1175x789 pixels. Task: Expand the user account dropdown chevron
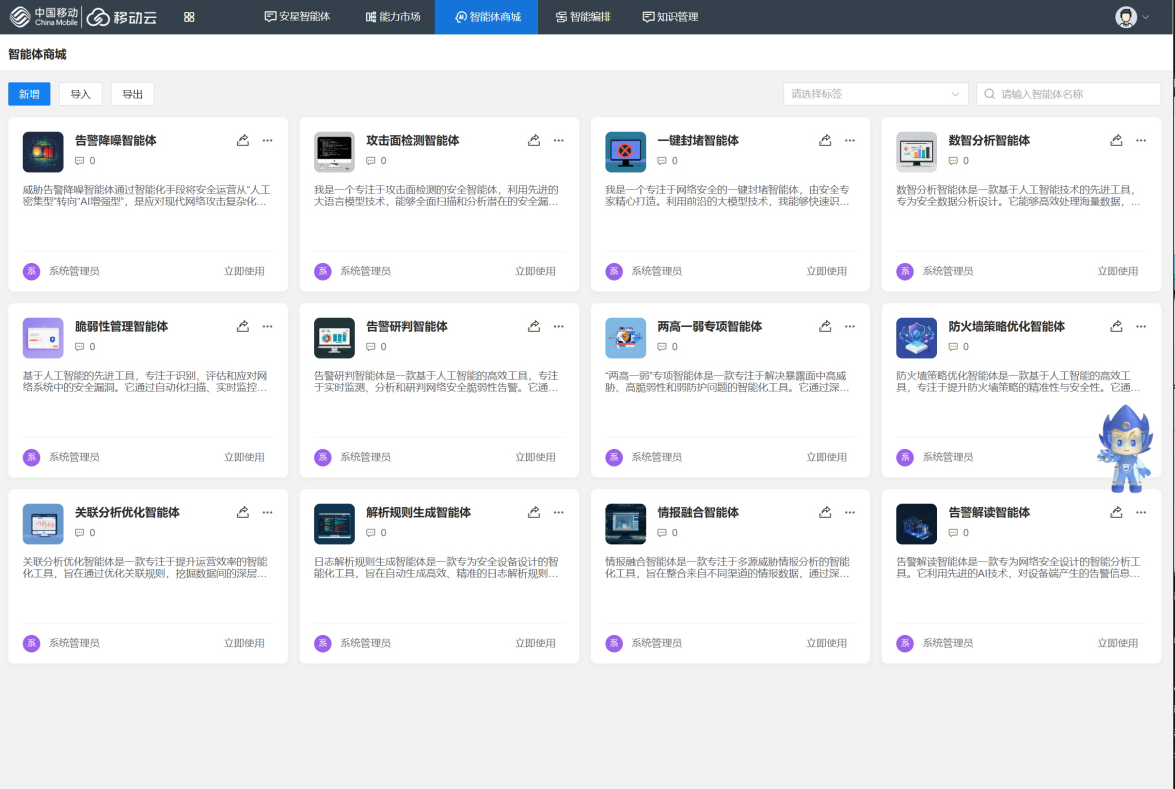[1146, 16]
